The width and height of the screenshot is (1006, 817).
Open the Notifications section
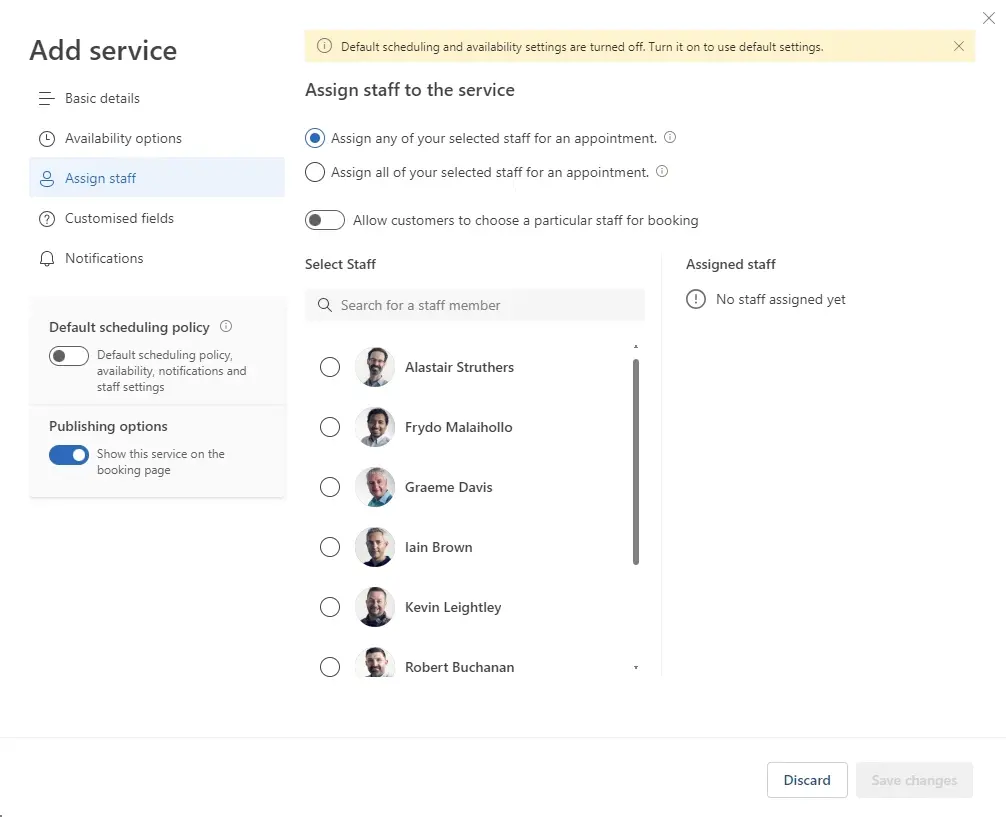pyautogui.click(x=104, y=258)
